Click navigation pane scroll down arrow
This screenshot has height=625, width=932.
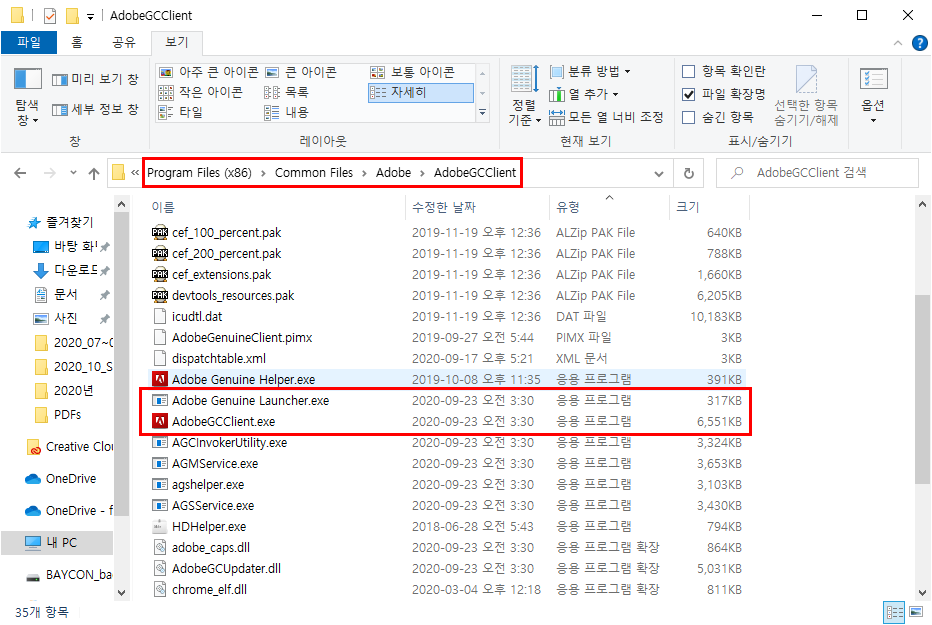tap(121, 592)
